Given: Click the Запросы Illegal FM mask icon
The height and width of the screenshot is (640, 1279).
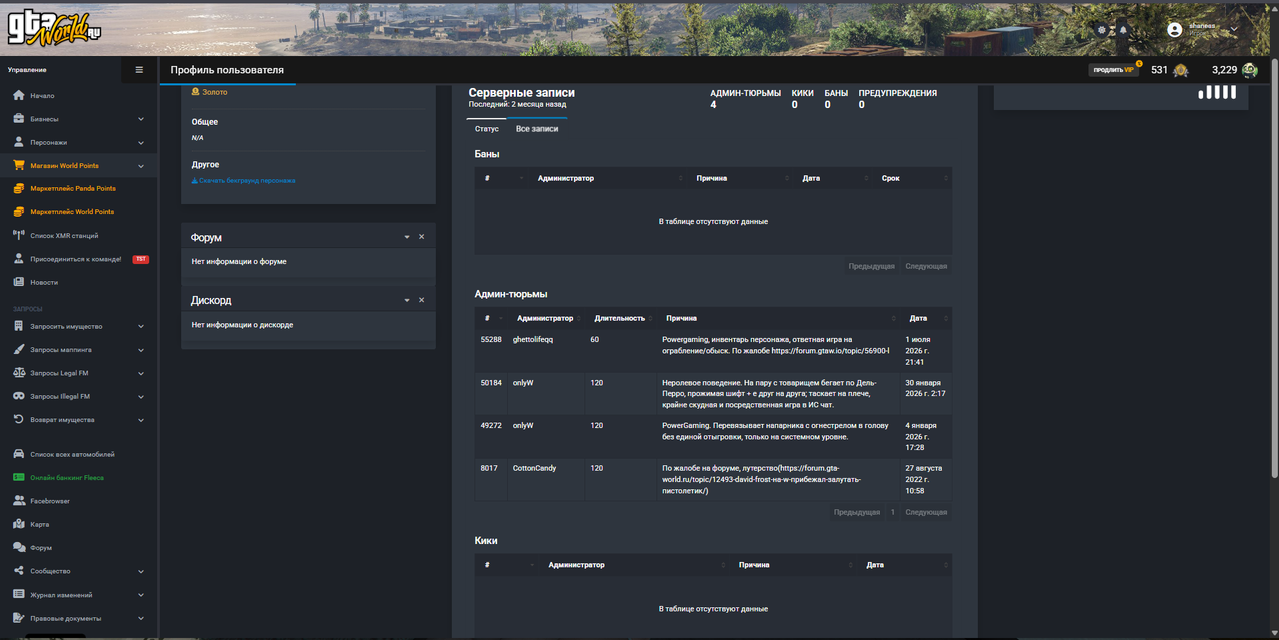Looking at the screenshot, I should coord(18,396).
